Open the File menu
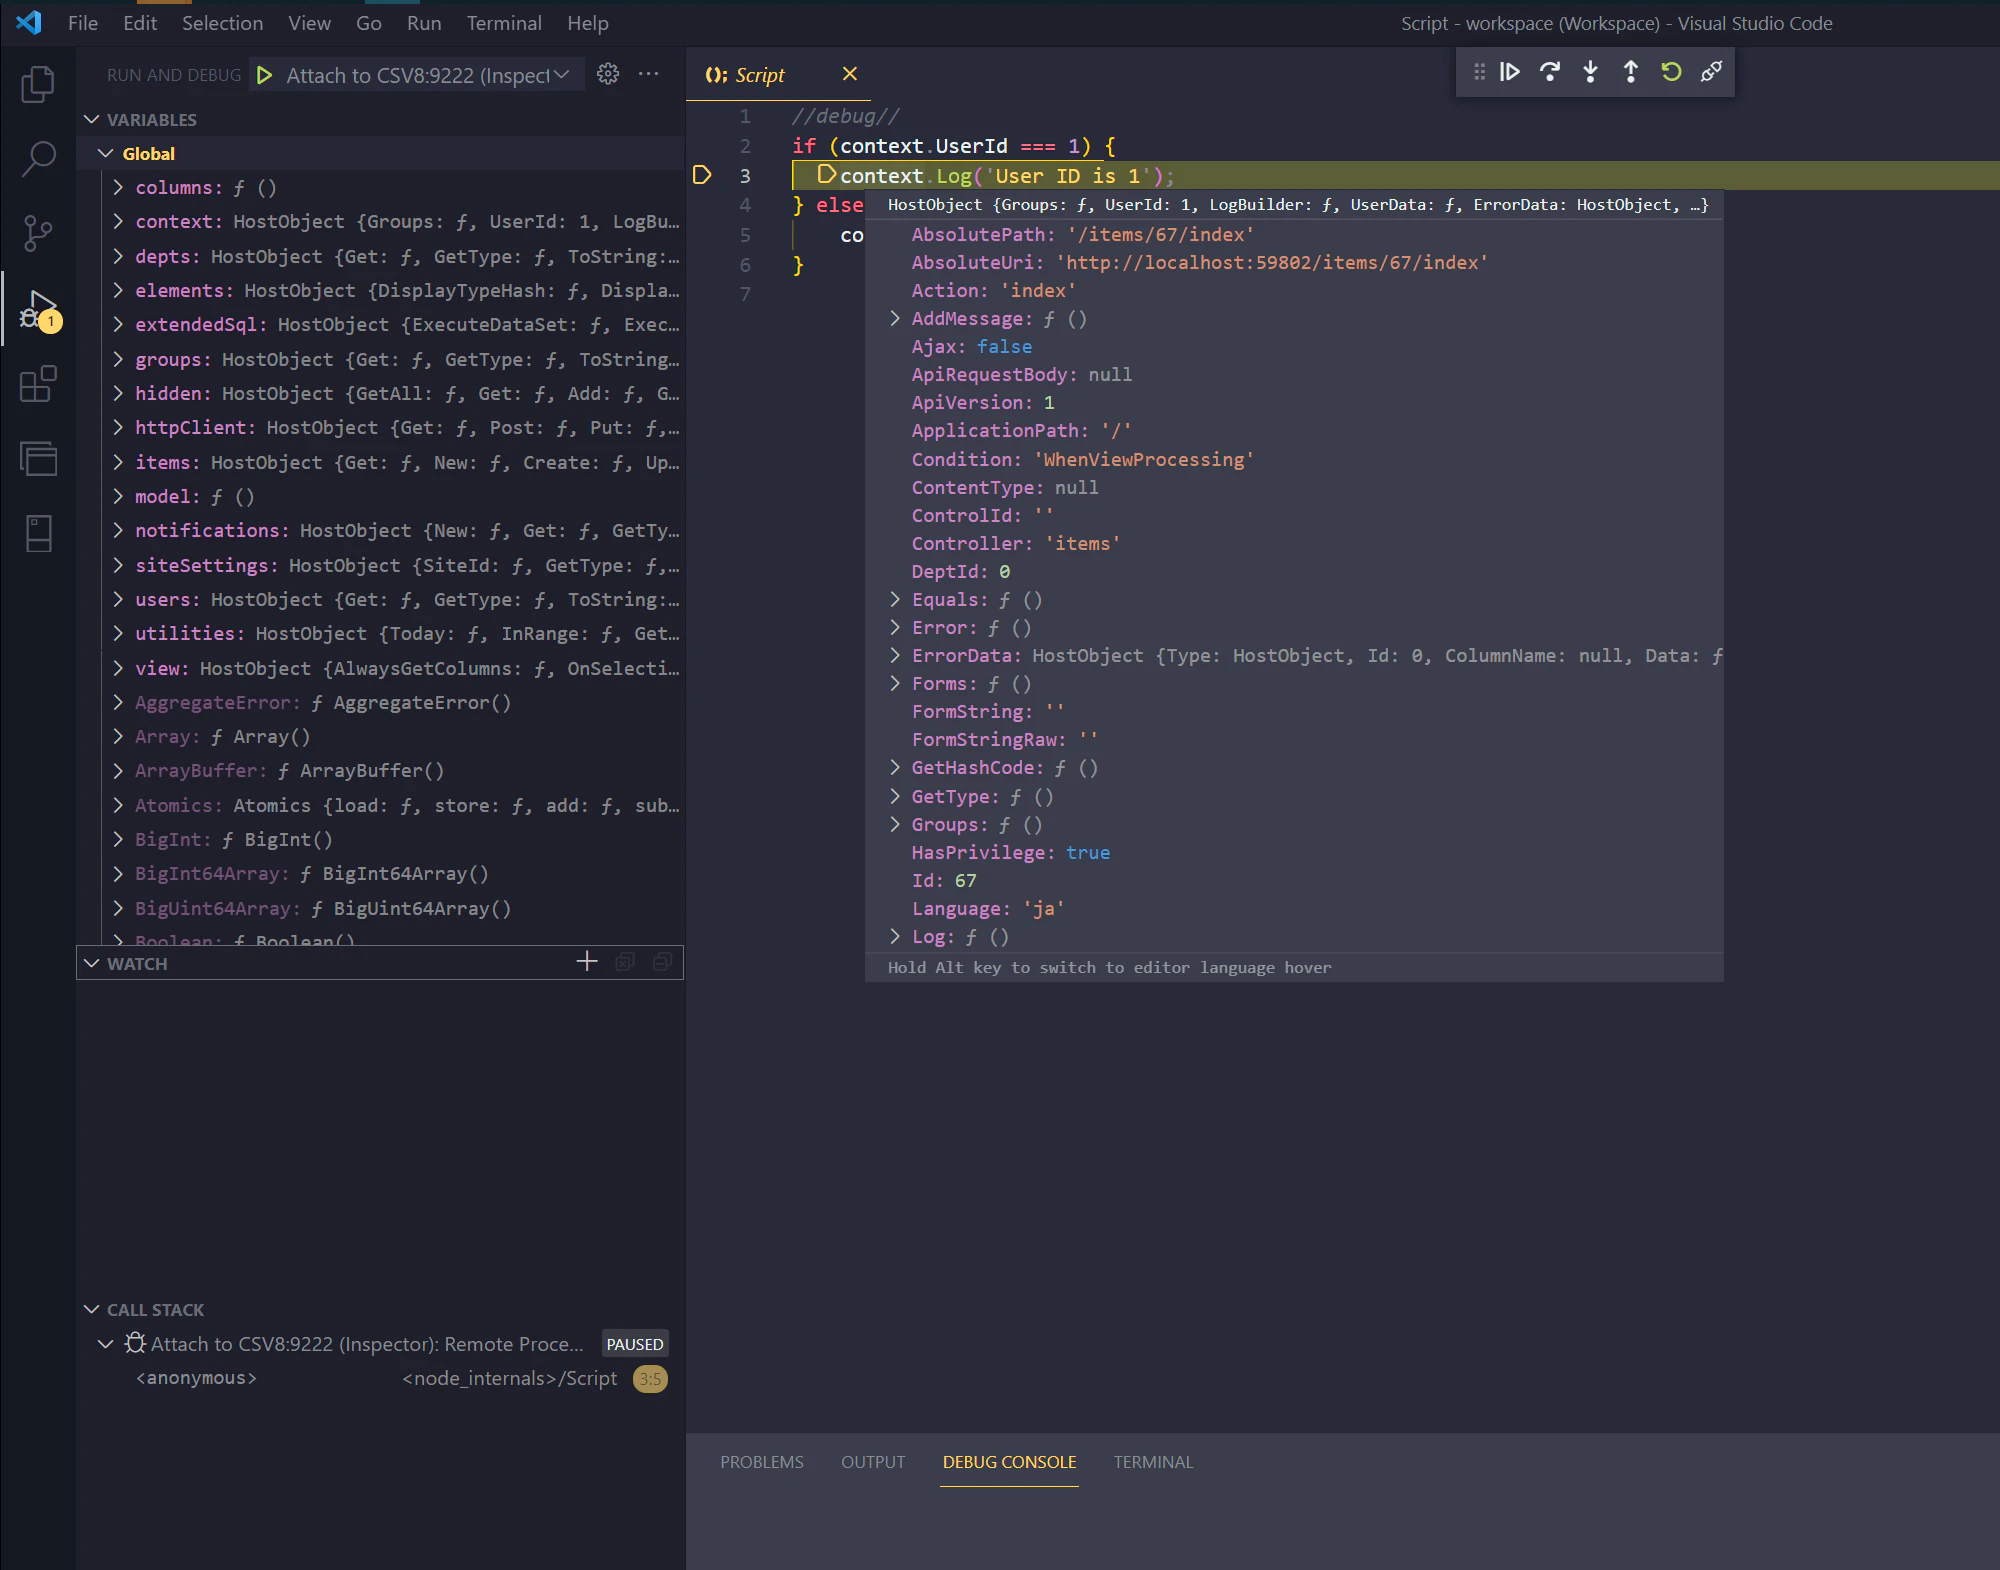 coord(83,23)
